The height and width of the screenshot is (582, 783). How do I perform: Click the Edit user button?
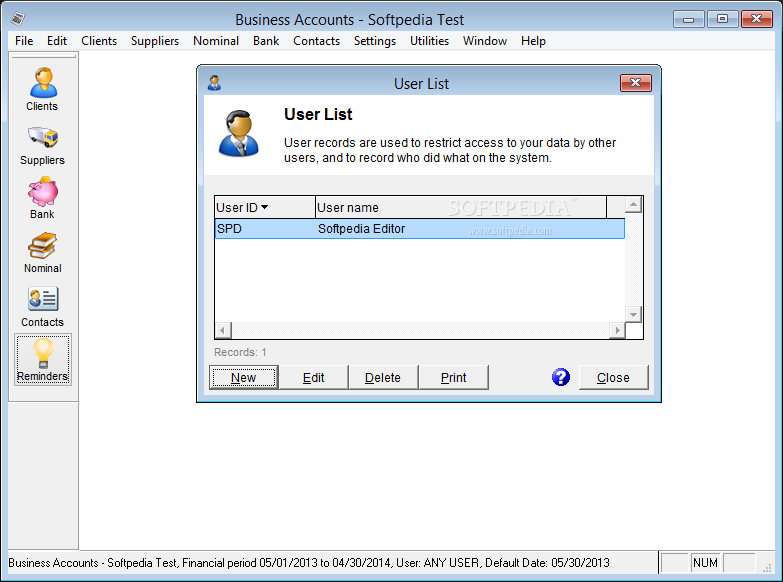314,377
